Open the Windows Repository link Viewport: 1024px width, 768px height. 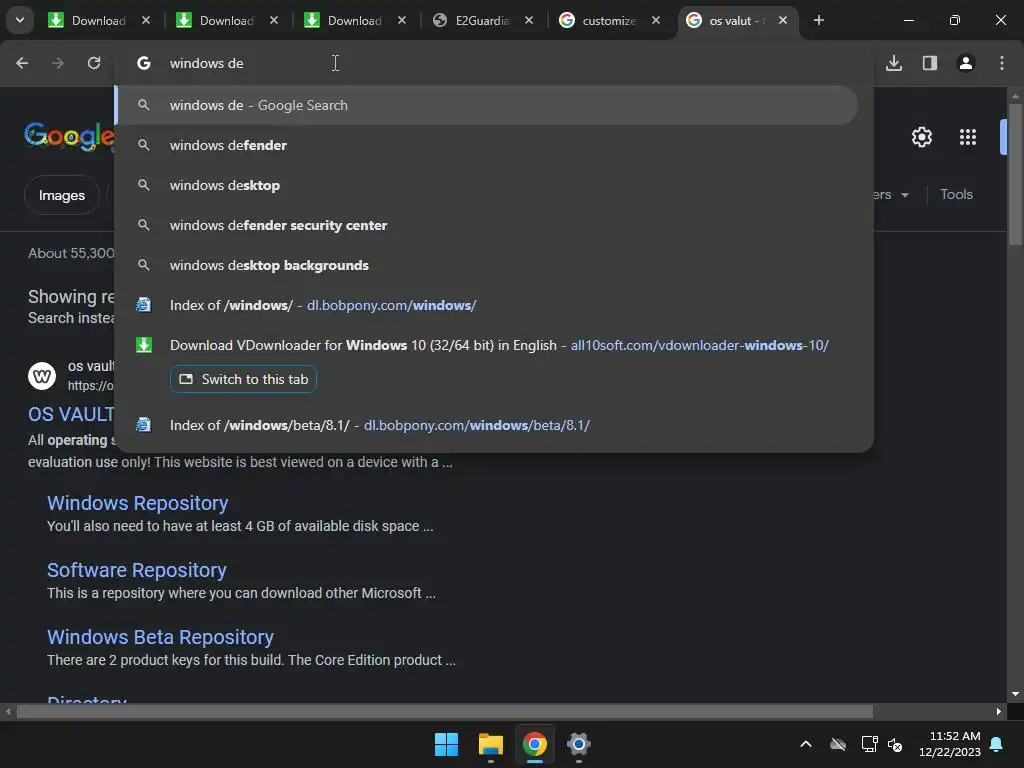click(x=138, y=503)
